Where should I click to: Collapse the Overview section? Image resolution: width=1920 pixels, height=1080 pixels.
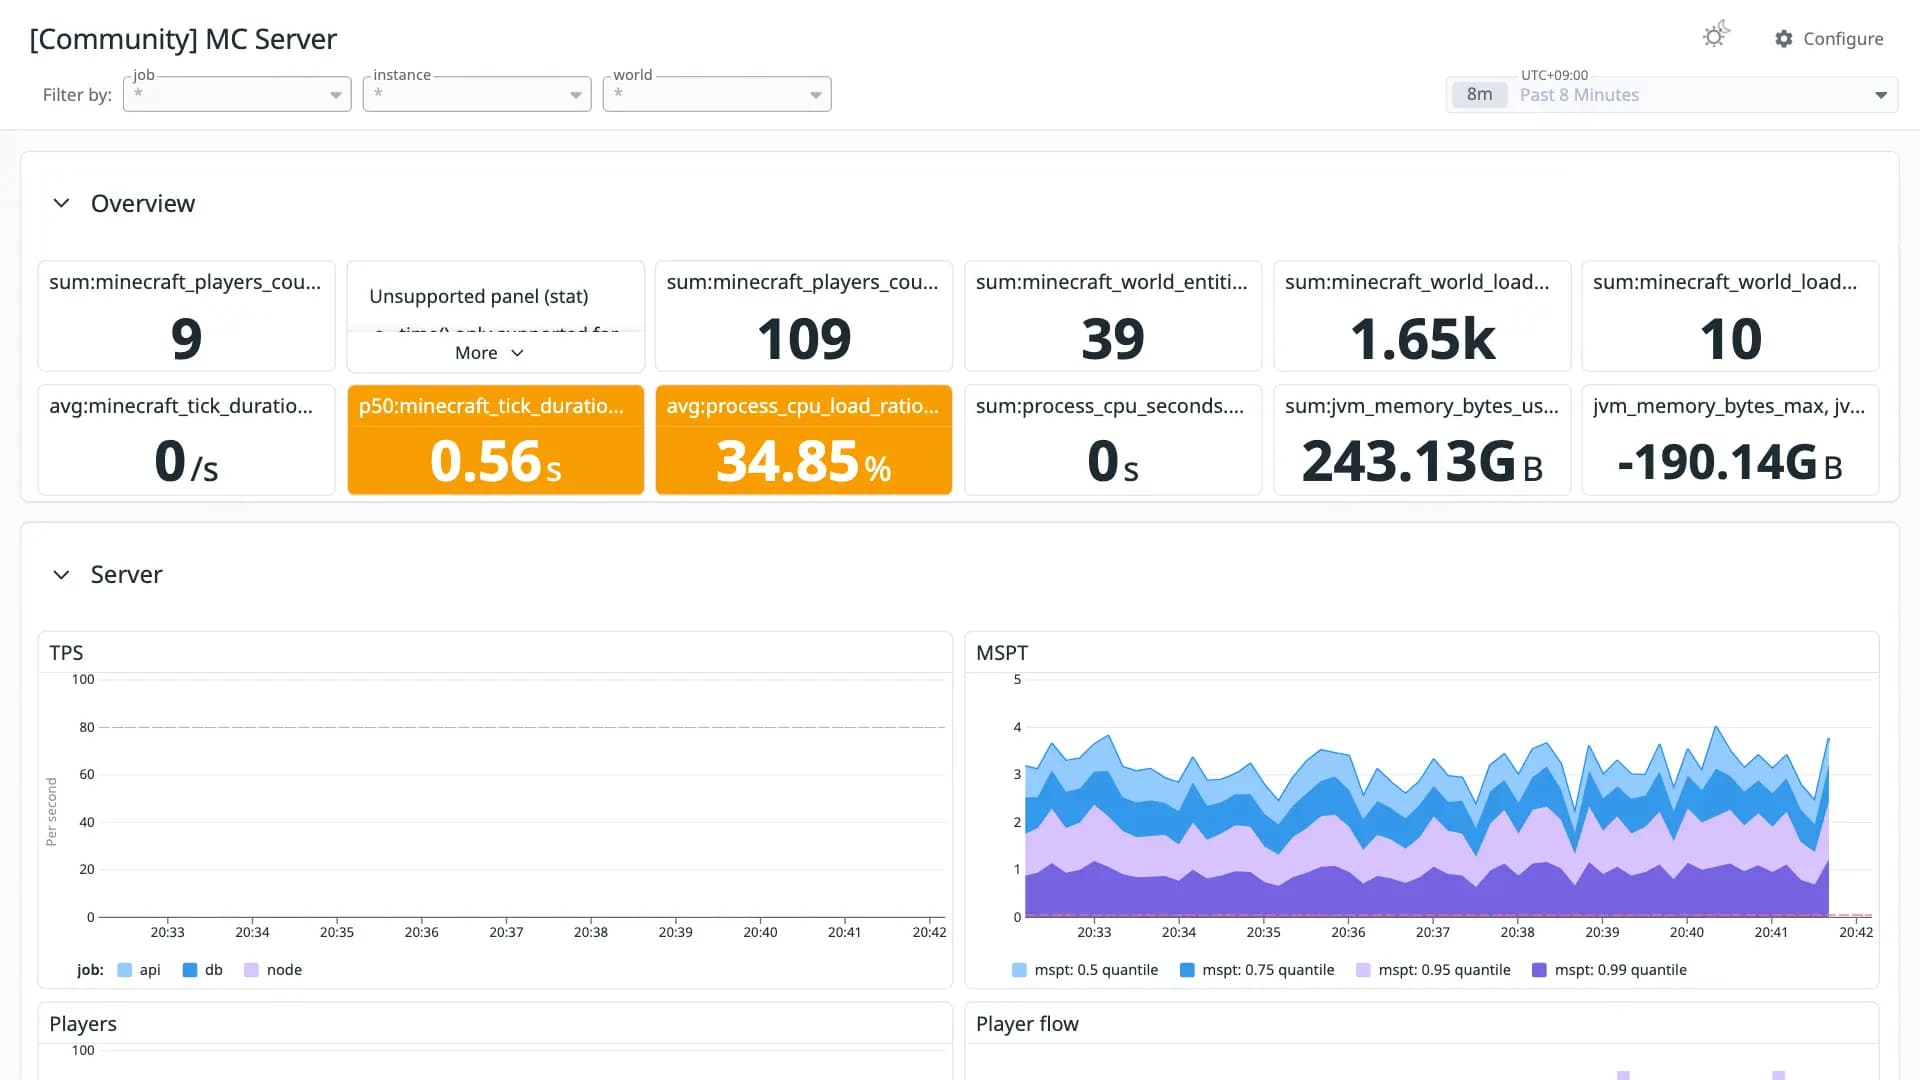click(61, 203)
